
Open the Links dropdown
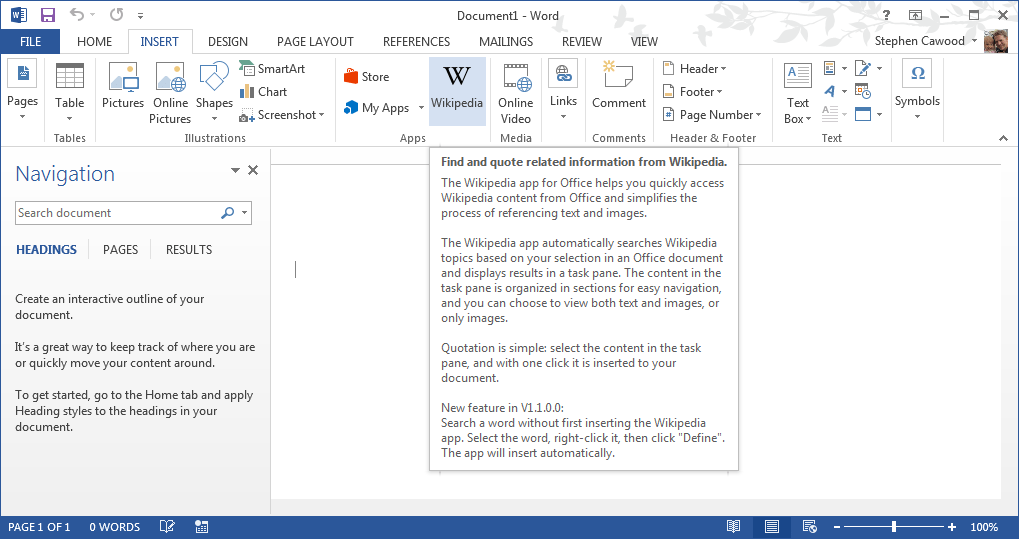coord(563,92)
